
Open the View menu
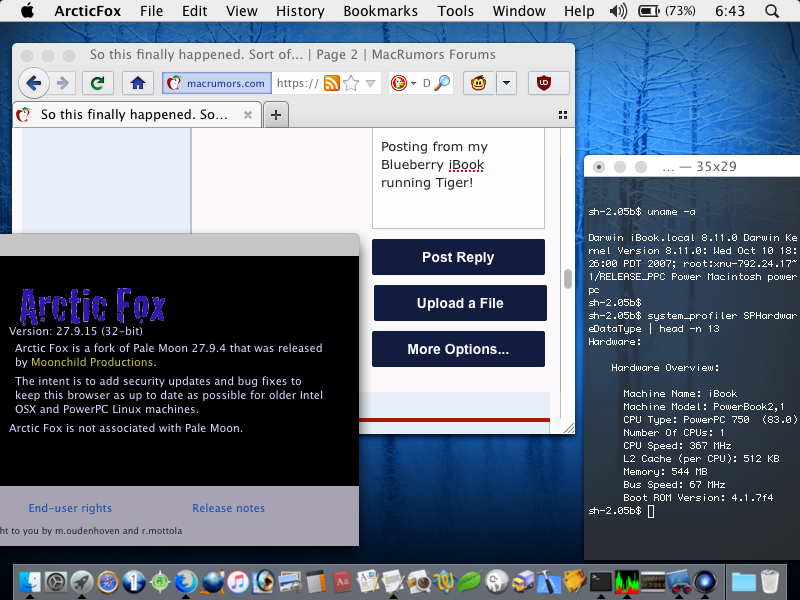(241, 11)
